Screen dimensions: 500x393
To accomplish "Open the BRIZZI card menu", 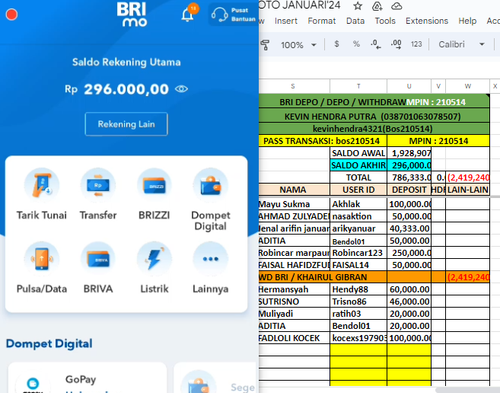I will click(154, 195).
